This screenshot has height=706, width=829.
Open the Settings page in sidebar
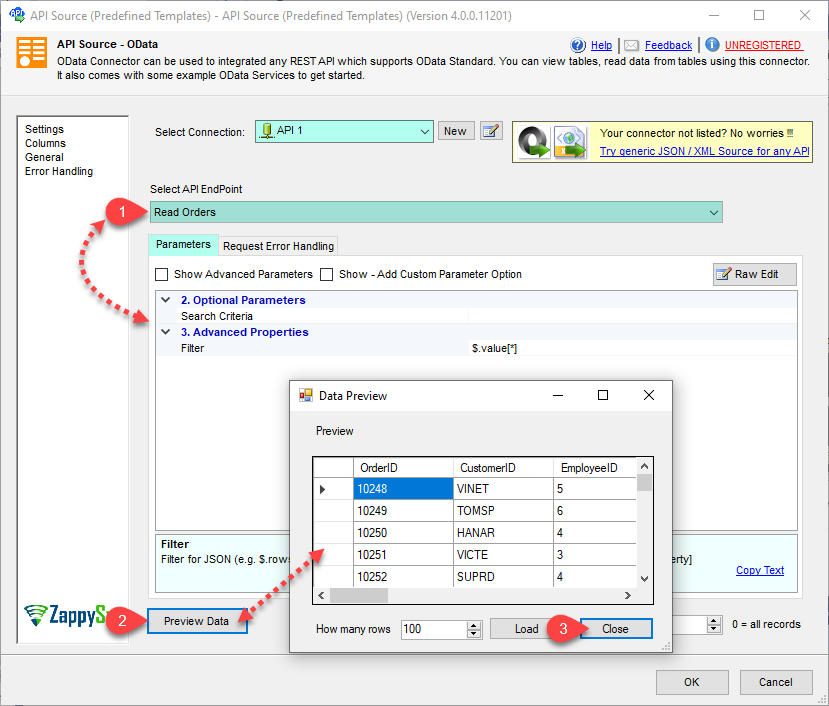[44, 129]
